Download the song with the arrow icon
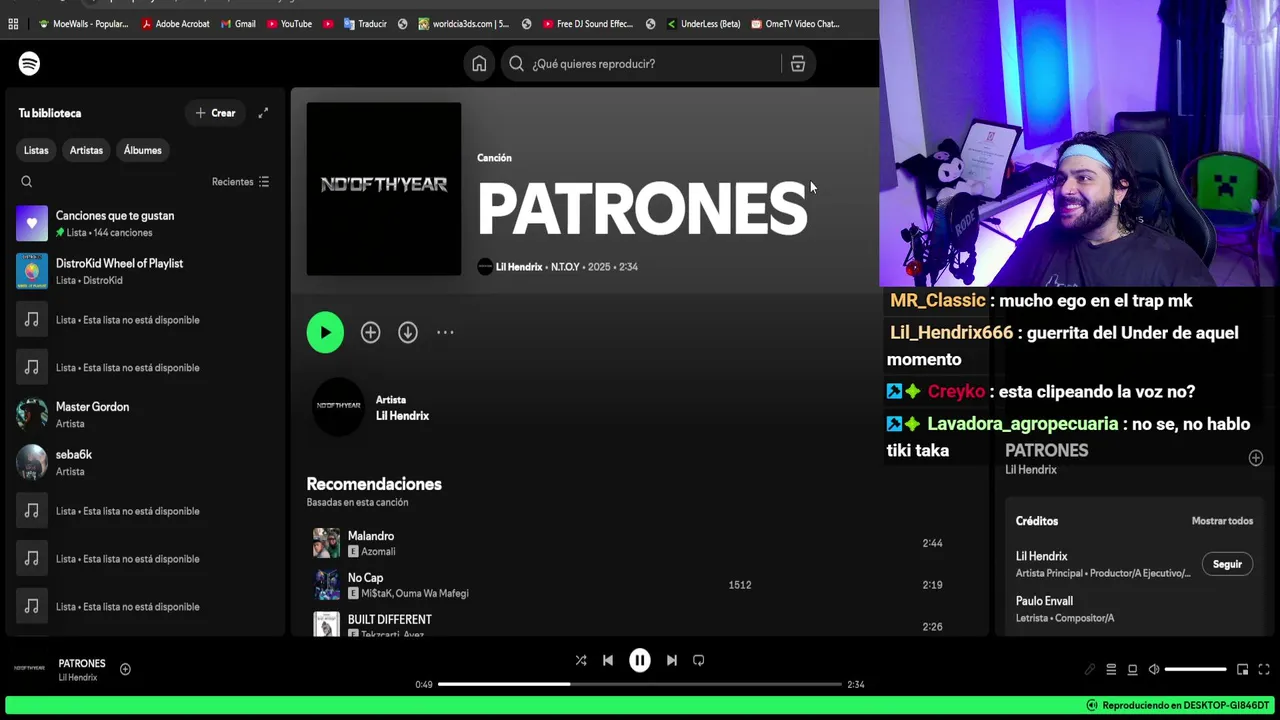This screenshot has width=1280, height=720. tap(408, 333)
